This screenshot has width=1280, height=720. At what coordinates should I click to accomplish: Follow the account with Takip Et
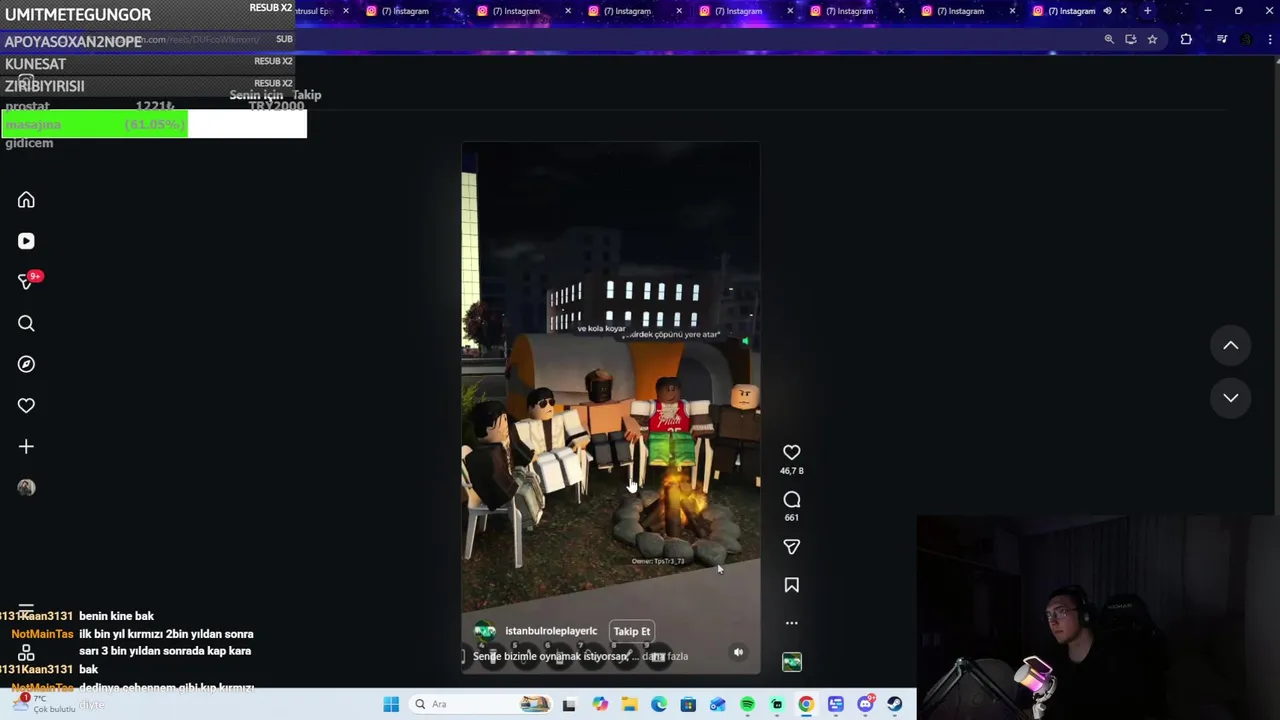point(631,631)
